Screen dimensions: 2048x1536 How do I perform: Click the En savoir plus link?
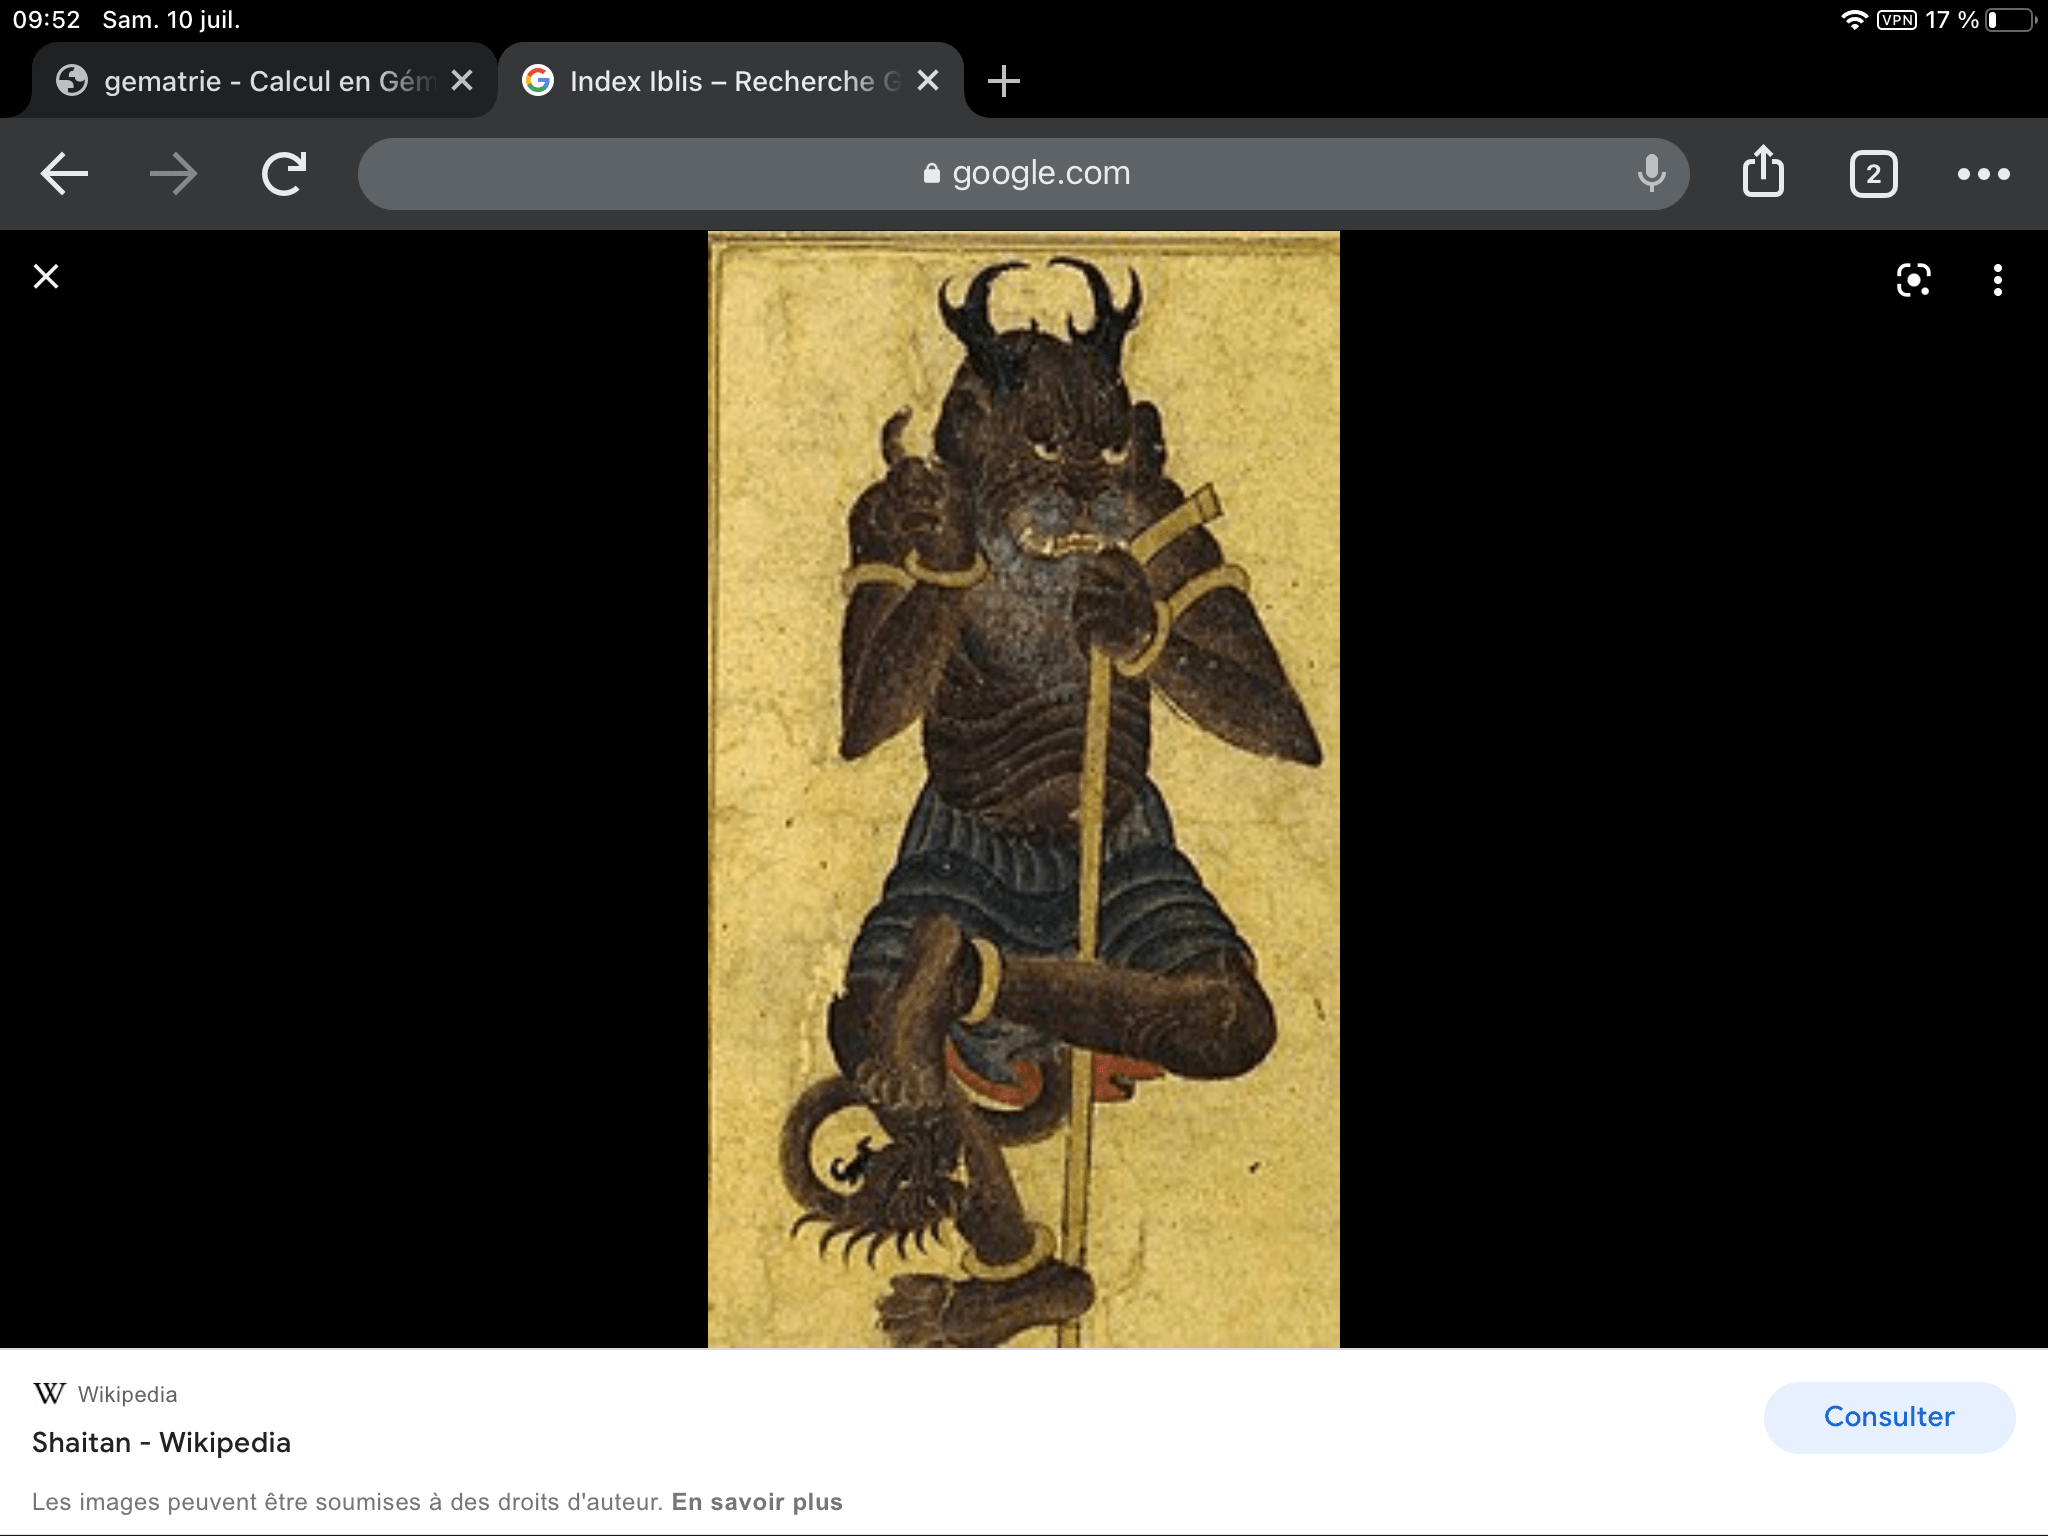point(757,1502)
